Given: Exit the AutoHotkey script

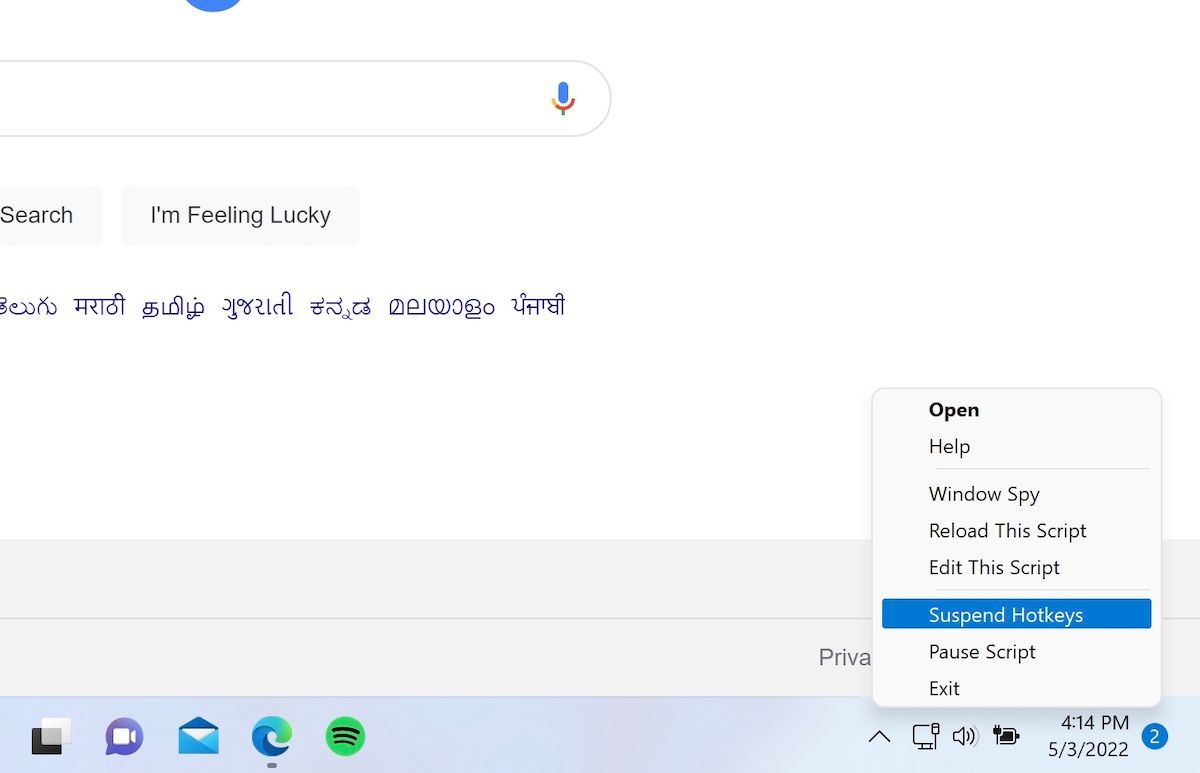Looking at the screenshot, I should click(944, 688).
